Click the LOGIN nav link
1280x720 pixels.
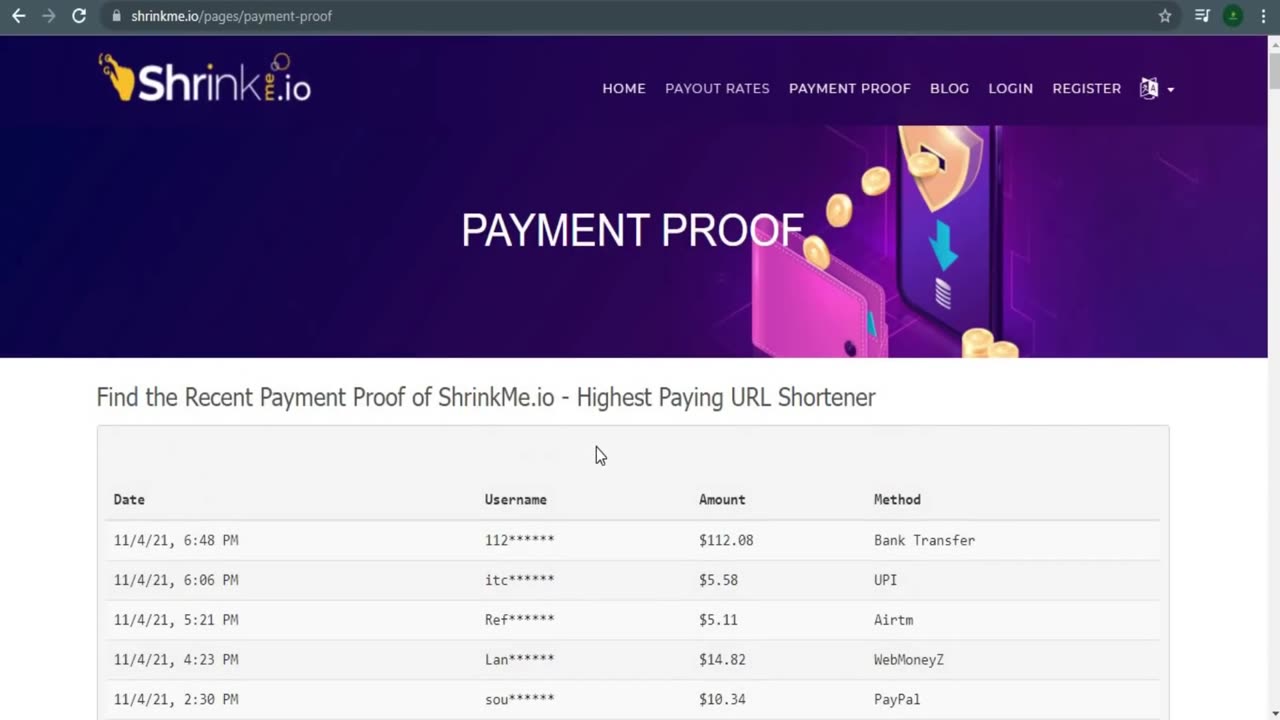(1011, 88)
